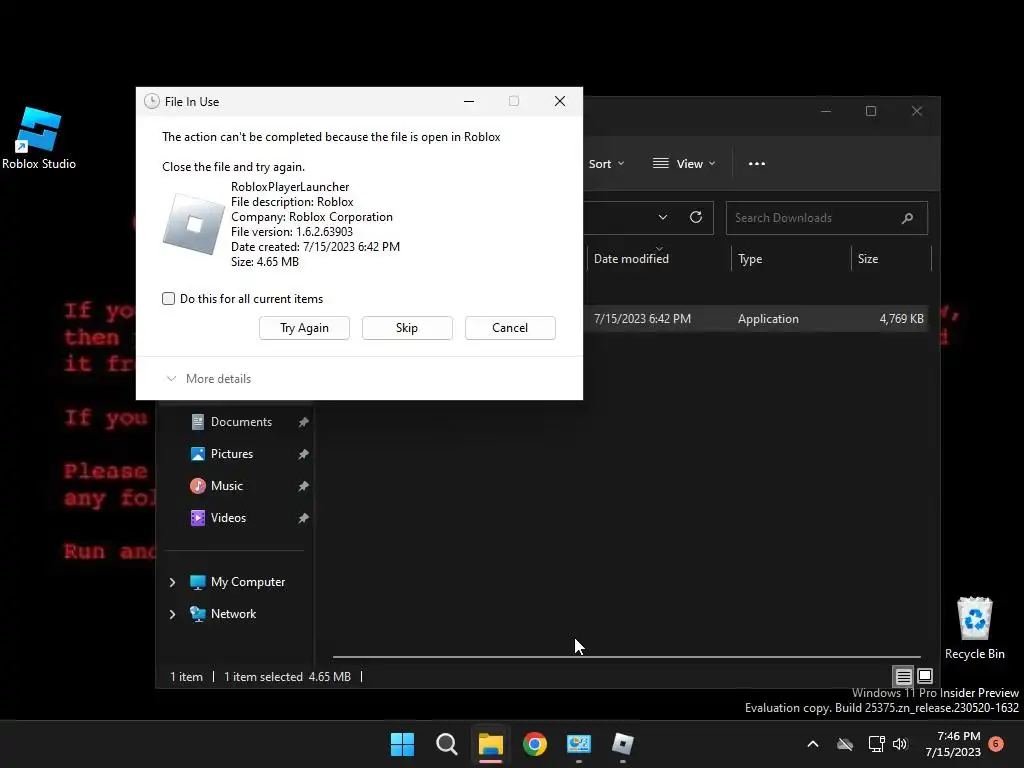Minimize the File Explorer window
1024x768 pixels.
click(x=826, y=111)
